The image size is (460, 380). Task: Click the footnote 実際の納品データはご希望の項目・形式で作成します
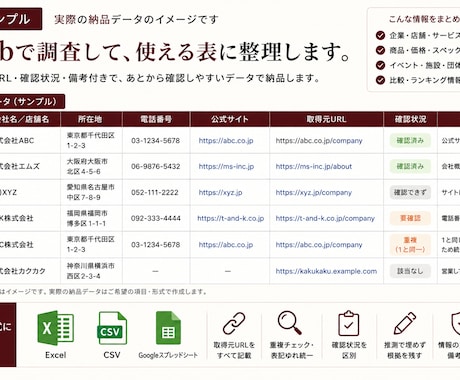coord(128,292)
